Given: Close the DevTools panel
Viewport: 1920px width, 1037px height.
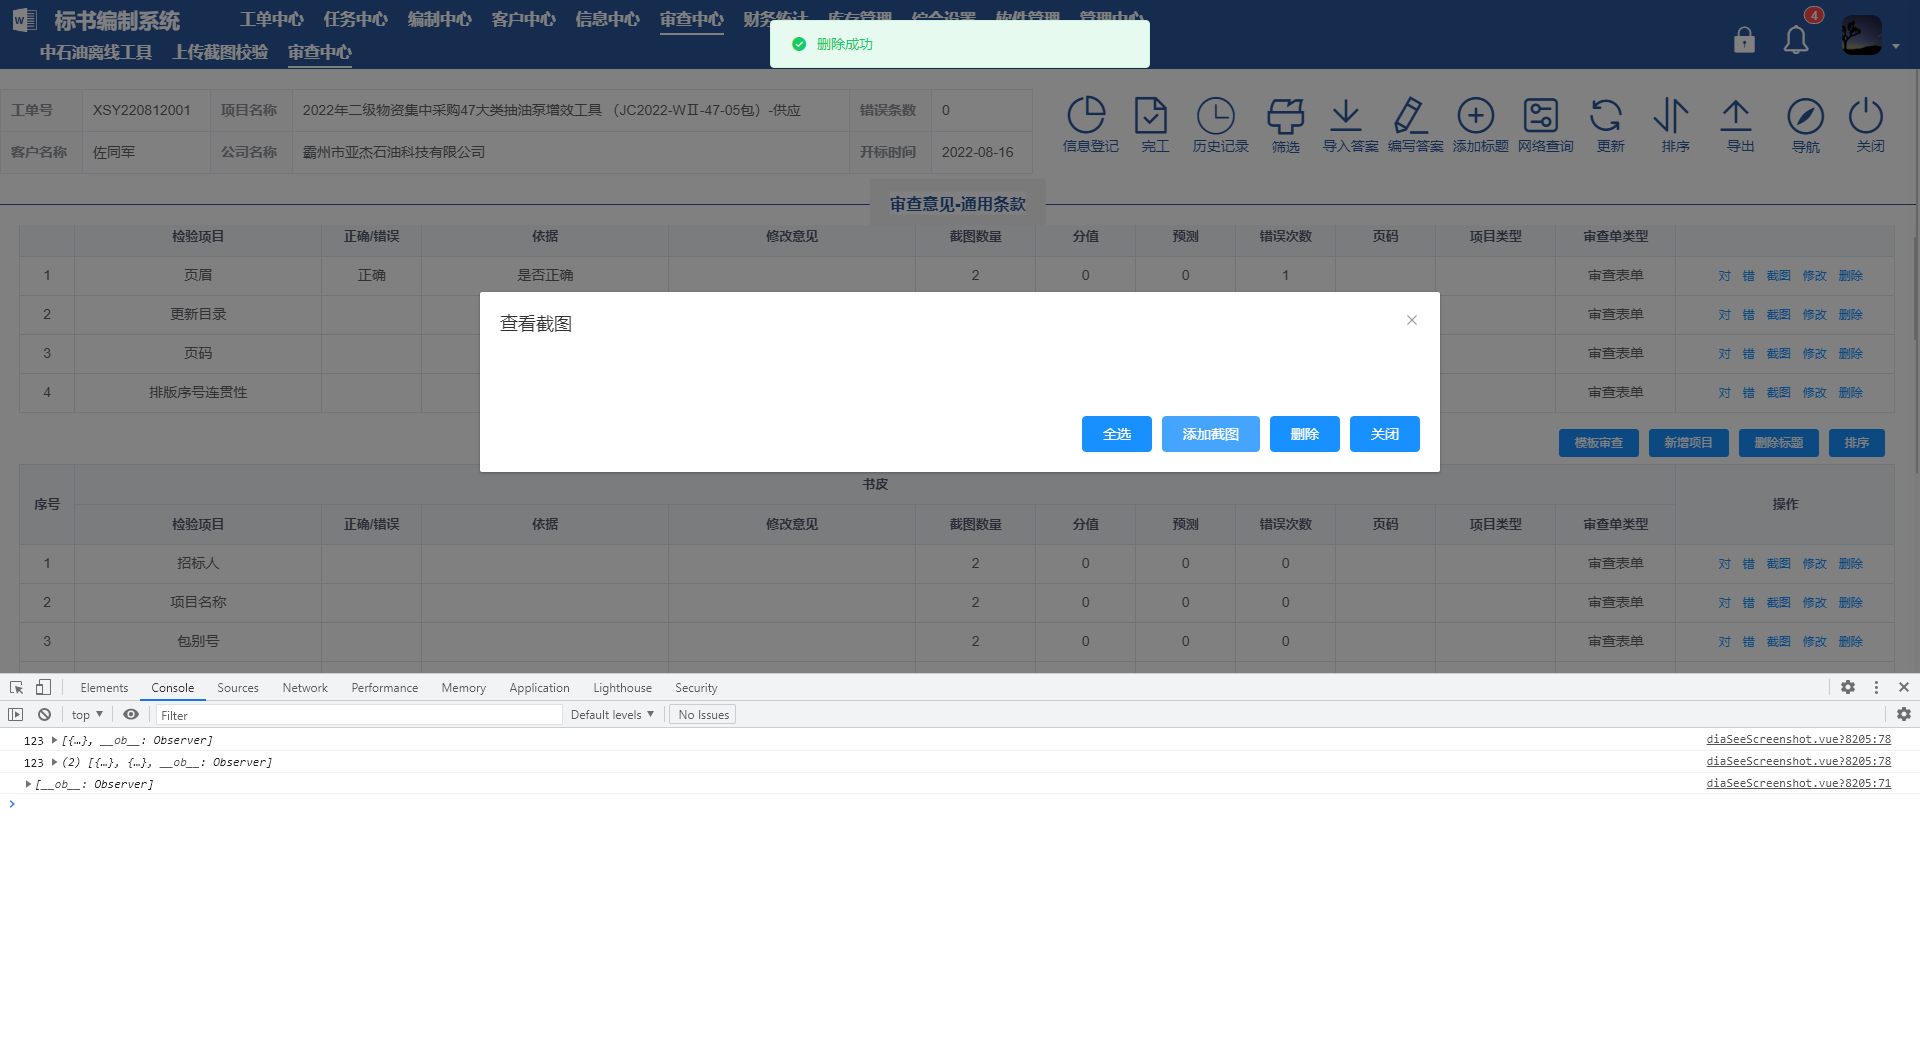Looking at the screenshot, I should click(x=1904, y=687).
